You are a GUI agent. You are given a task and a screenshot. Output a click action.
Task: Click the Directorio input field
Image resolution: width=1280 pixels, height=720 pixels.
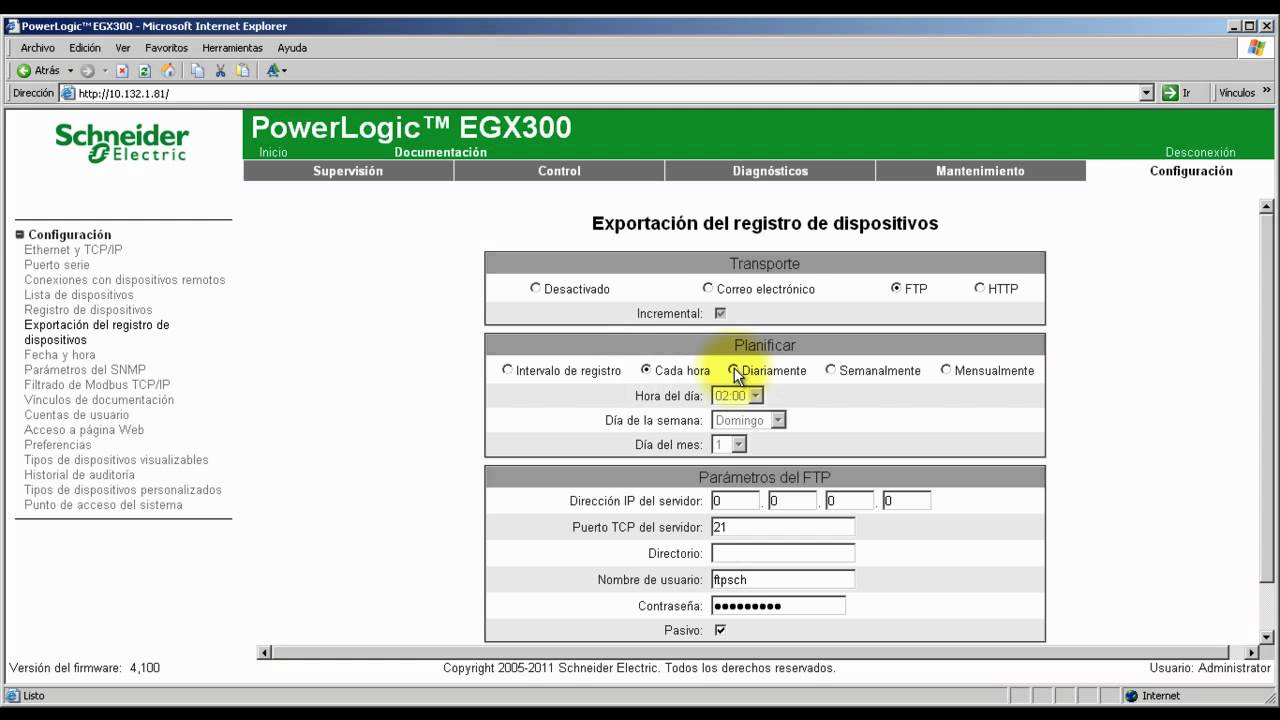(783, 553)
